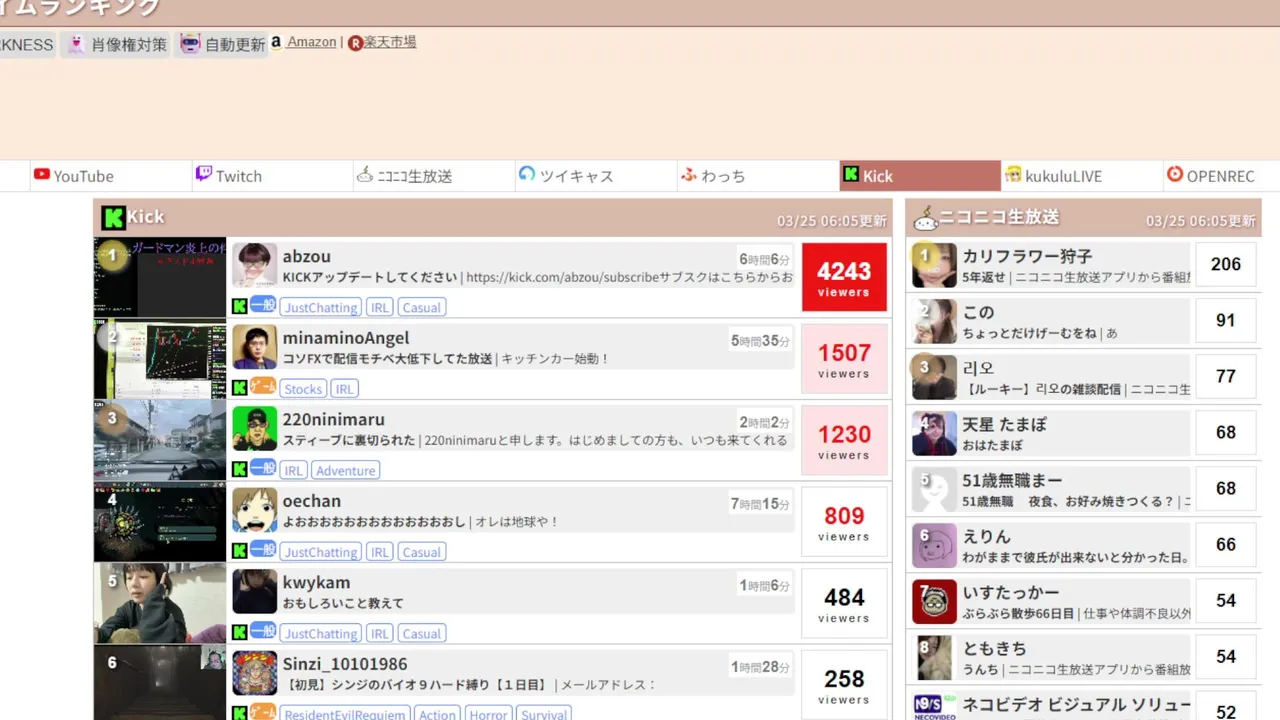This screenshot has width=1280, height=720.
Task: Click the JustChatting tag on abzou's row
Action: [x=320, y=307]
